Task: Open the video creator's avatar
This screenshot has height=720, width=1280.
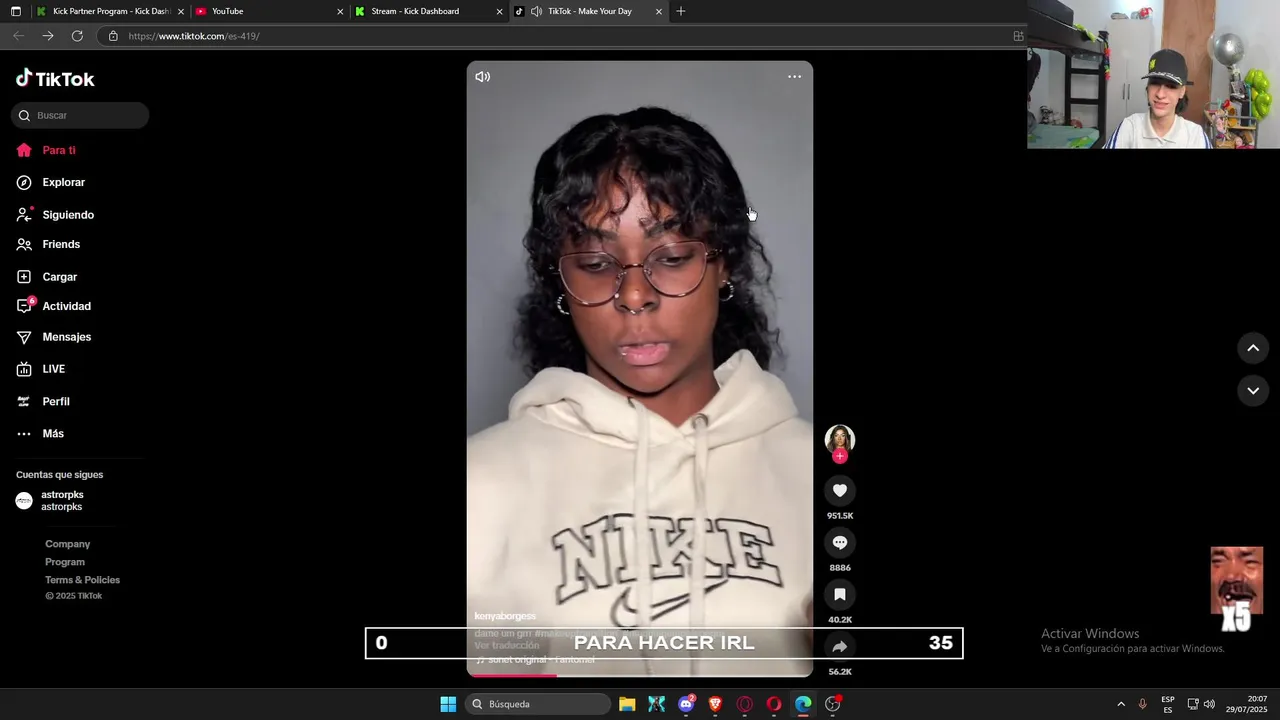Action: pos(839,439)
